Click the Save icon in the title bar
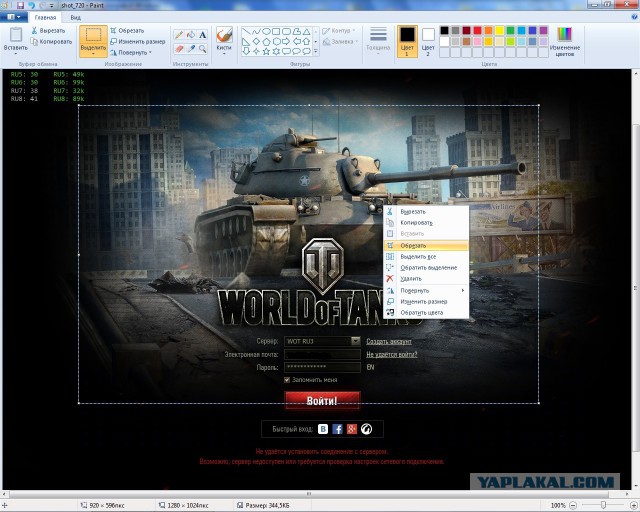 coord(20,5)
